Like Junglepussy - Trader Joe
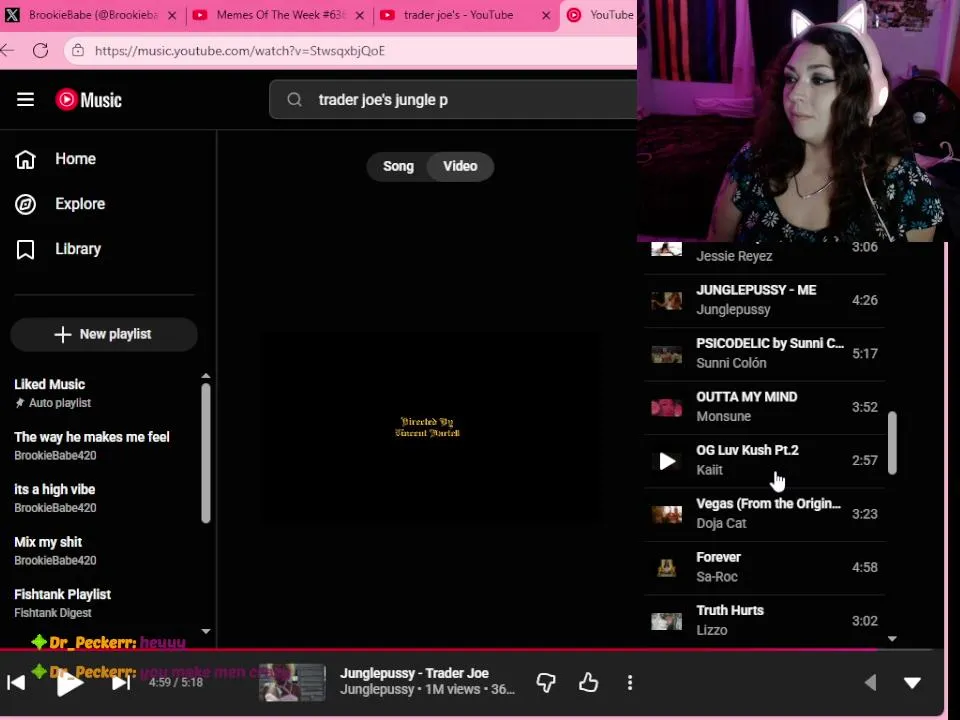960x720 pixels. click(x=588, y=682)
